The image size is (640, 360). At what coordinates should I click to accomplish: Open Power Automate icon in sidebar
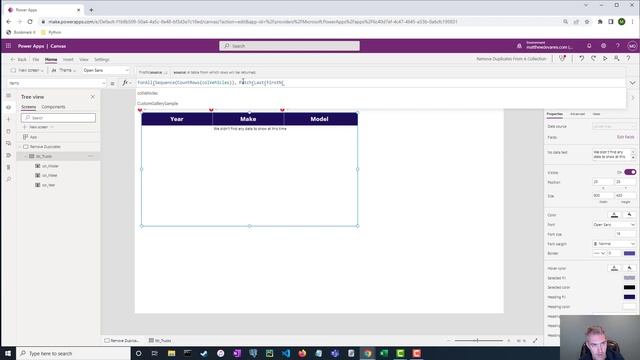pyautogui.click(x=9, y=155)
